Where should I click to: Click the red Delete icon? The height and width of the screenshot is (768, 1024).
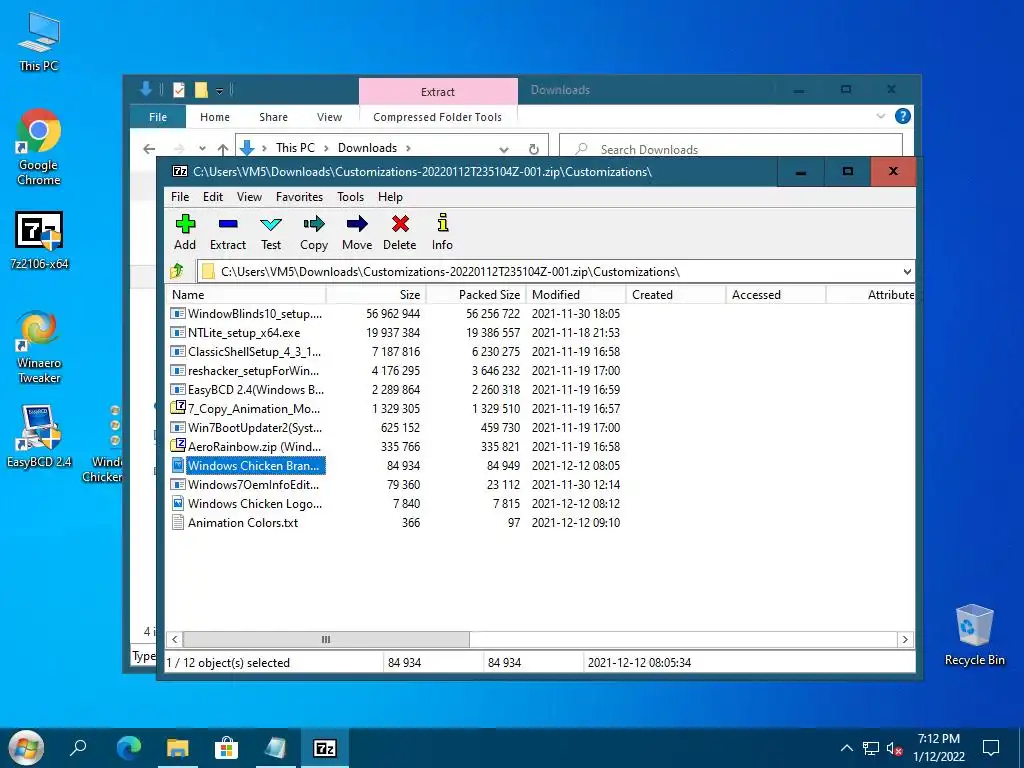400,232
